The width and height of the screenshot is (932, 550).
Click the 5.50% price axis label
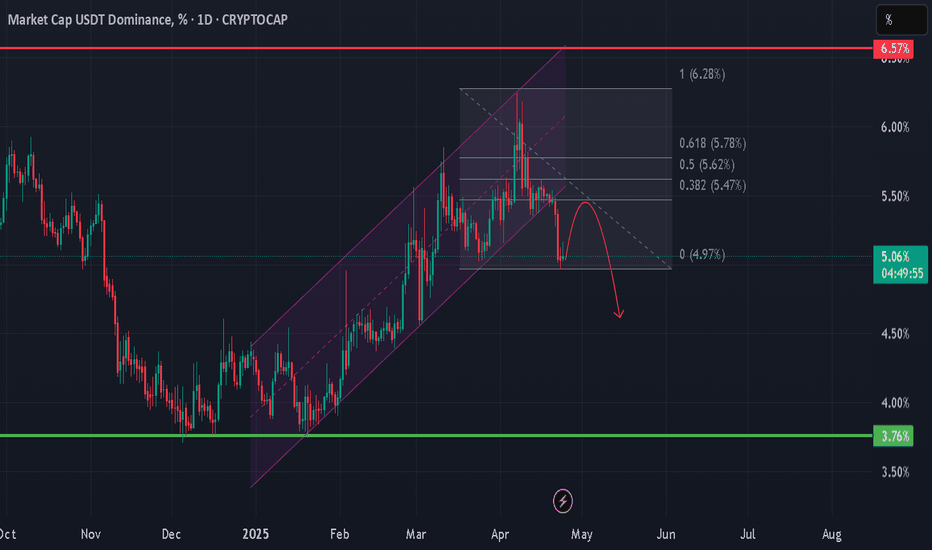[895, 196]
